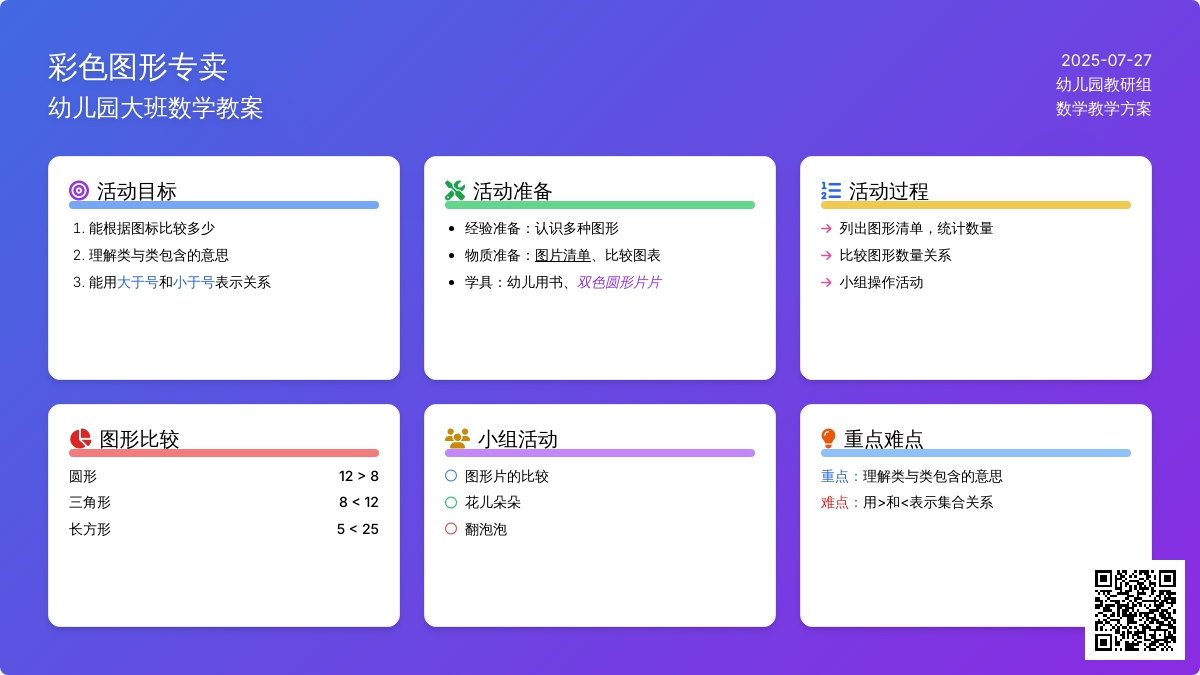Click the text 用>和<表示集合关系
1200x675 pixels.
click(928, 502)
